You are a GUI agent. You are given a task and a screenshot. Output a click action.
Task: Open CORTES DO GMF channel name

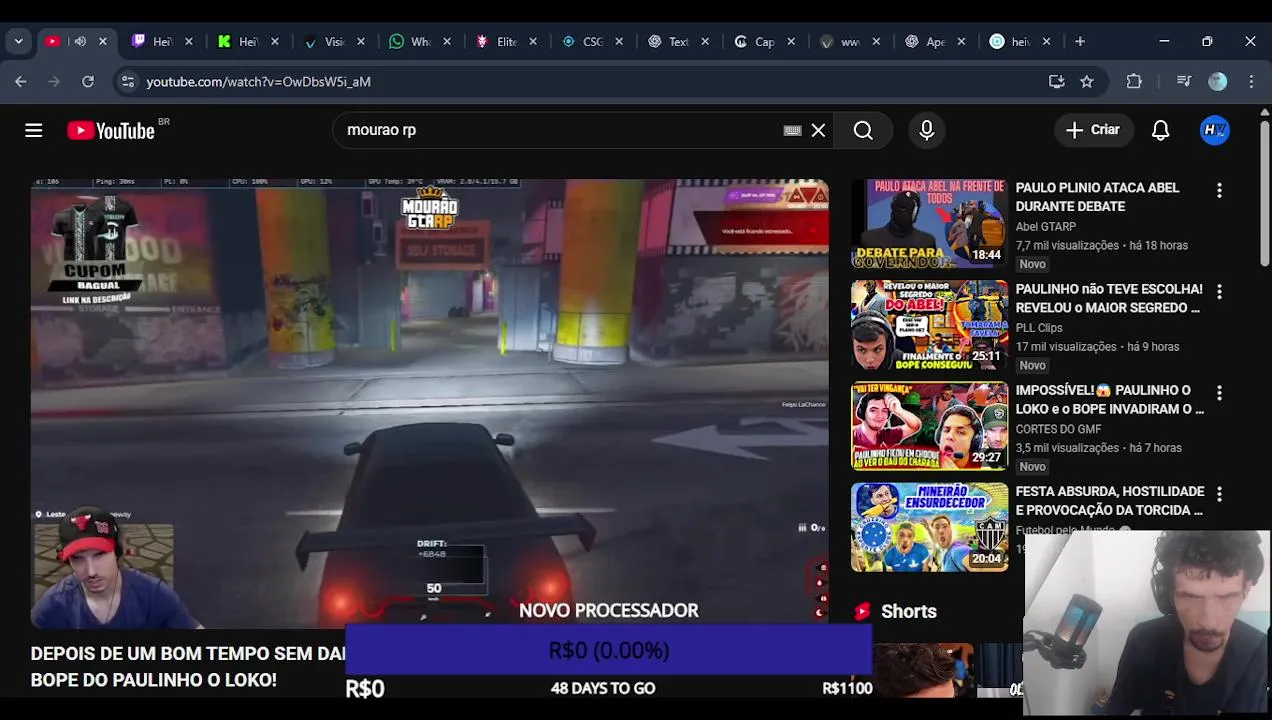pos(1058,429)
